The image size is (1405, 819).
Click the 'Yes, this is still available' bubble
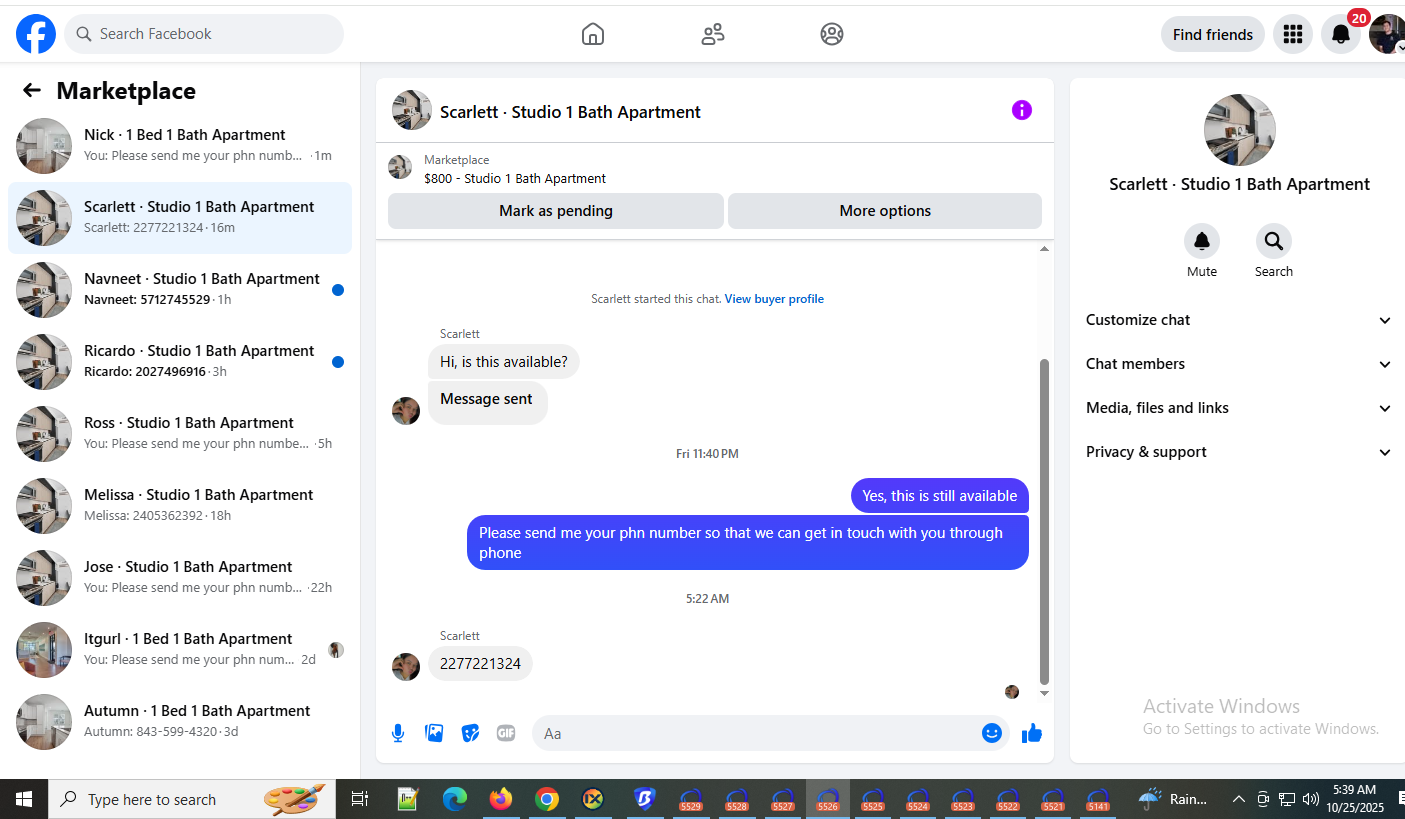(940, 496)
